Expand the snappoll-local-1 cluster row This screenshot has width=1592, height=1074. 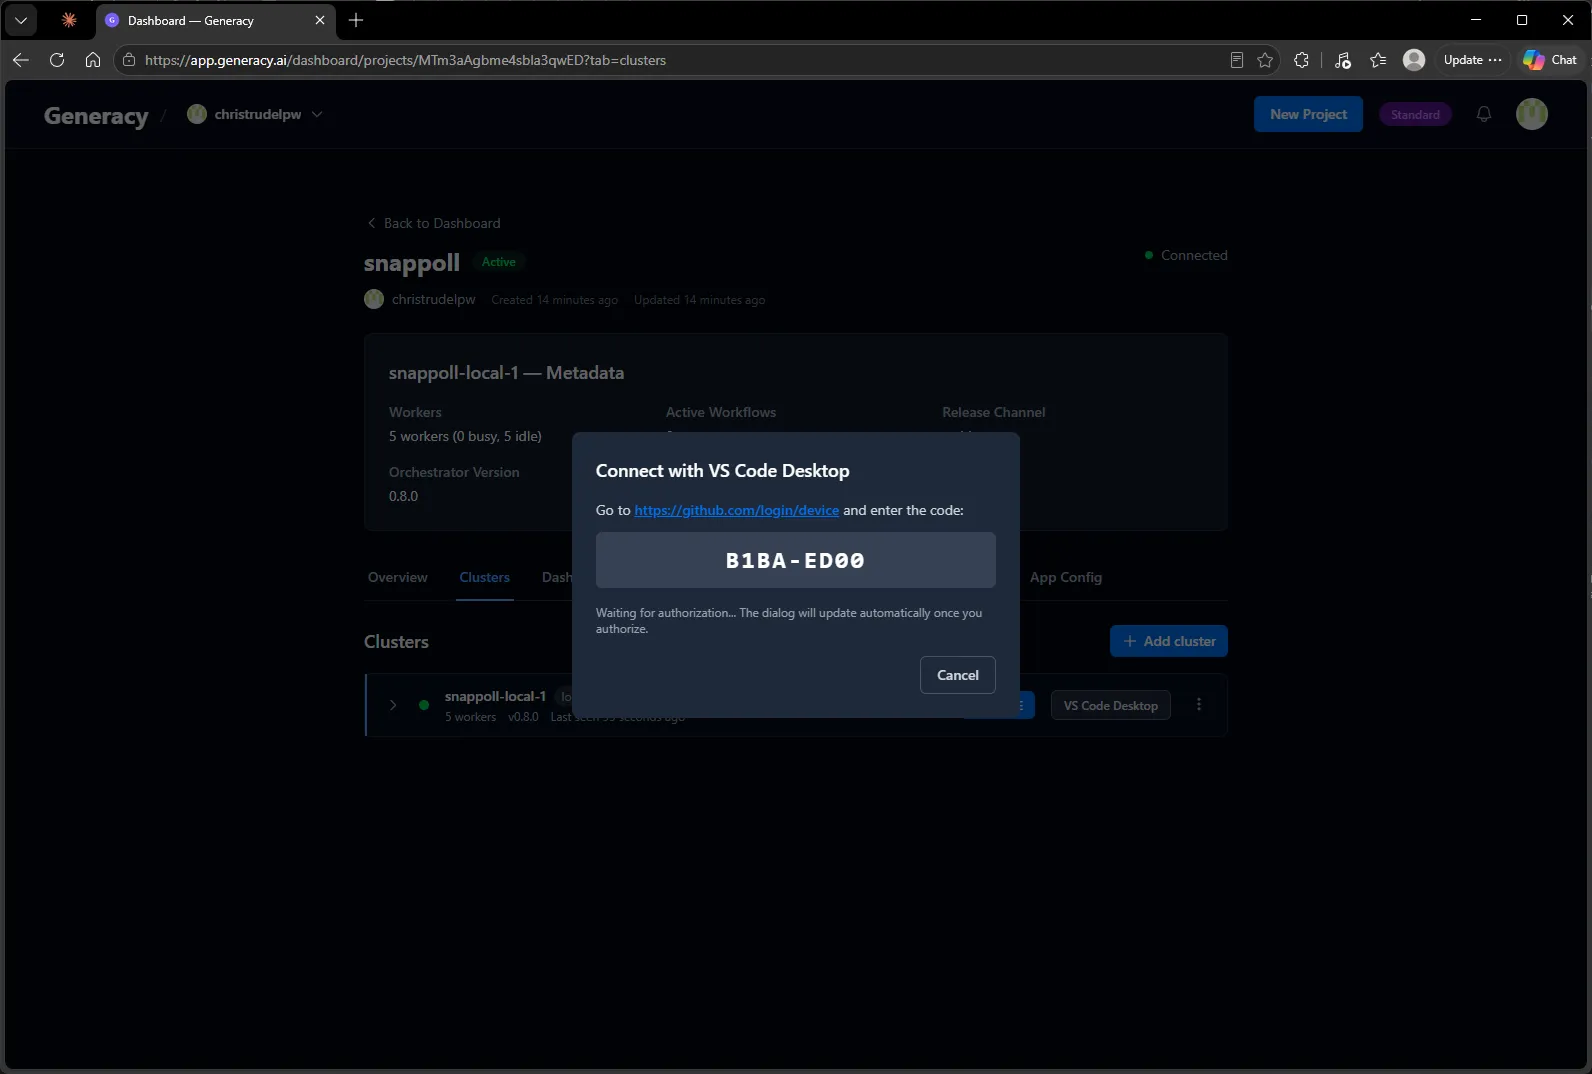tap(393, 705)
